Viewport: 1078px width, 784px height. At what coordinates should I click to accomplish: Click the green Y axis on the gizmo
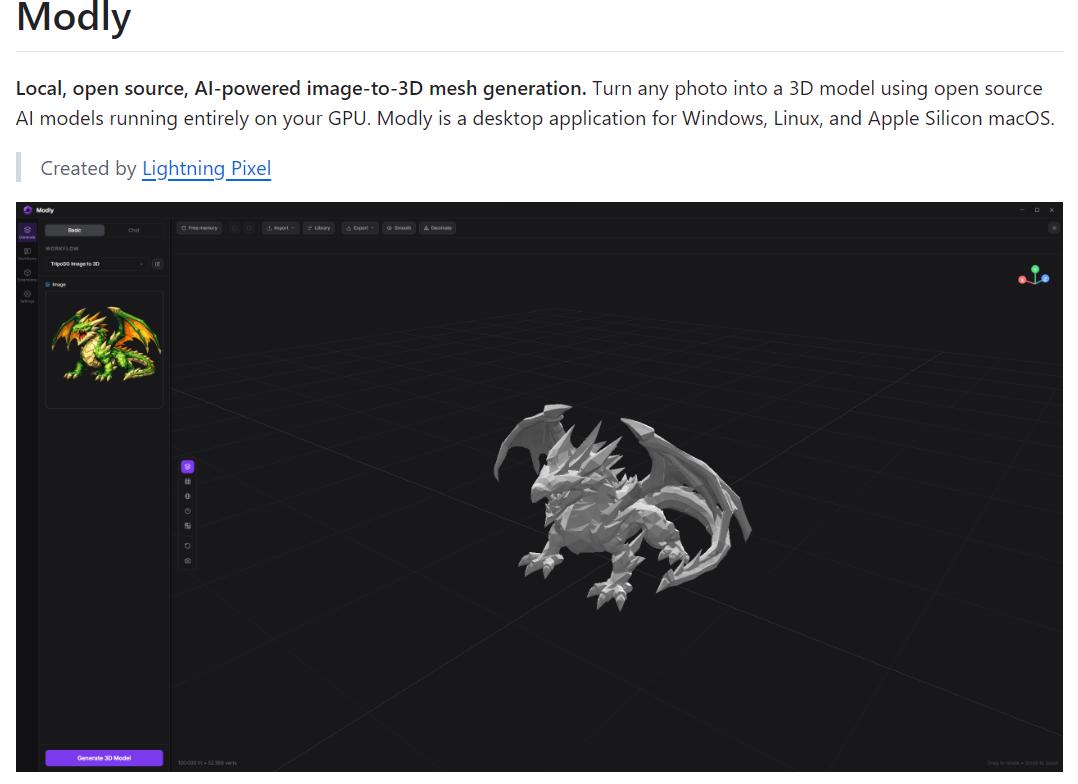pyautogui.click(x=1035, y=270)
